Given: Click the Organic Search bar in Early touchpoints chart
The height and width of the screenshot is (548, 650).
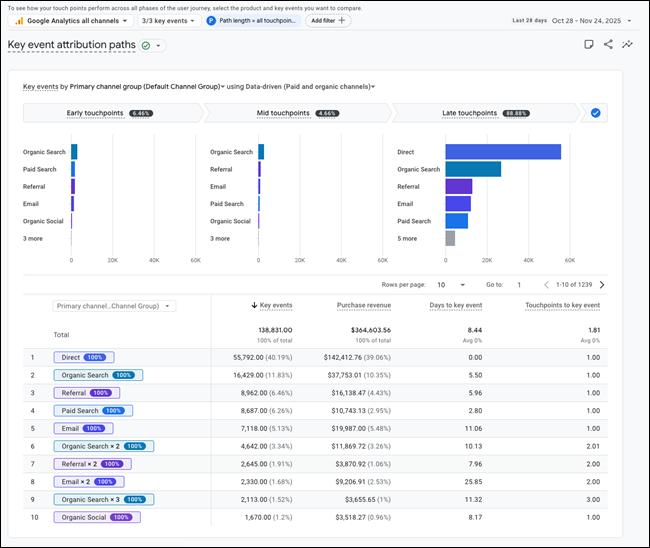Looking at the screenshot, I should (x=74, y=152).
